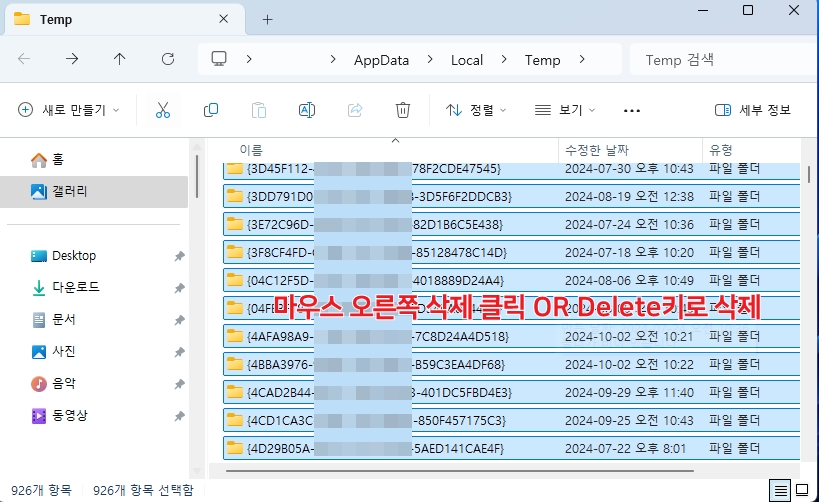The image size is (819, 502).
Task: Click Local in the address bar
Action: 467,60
